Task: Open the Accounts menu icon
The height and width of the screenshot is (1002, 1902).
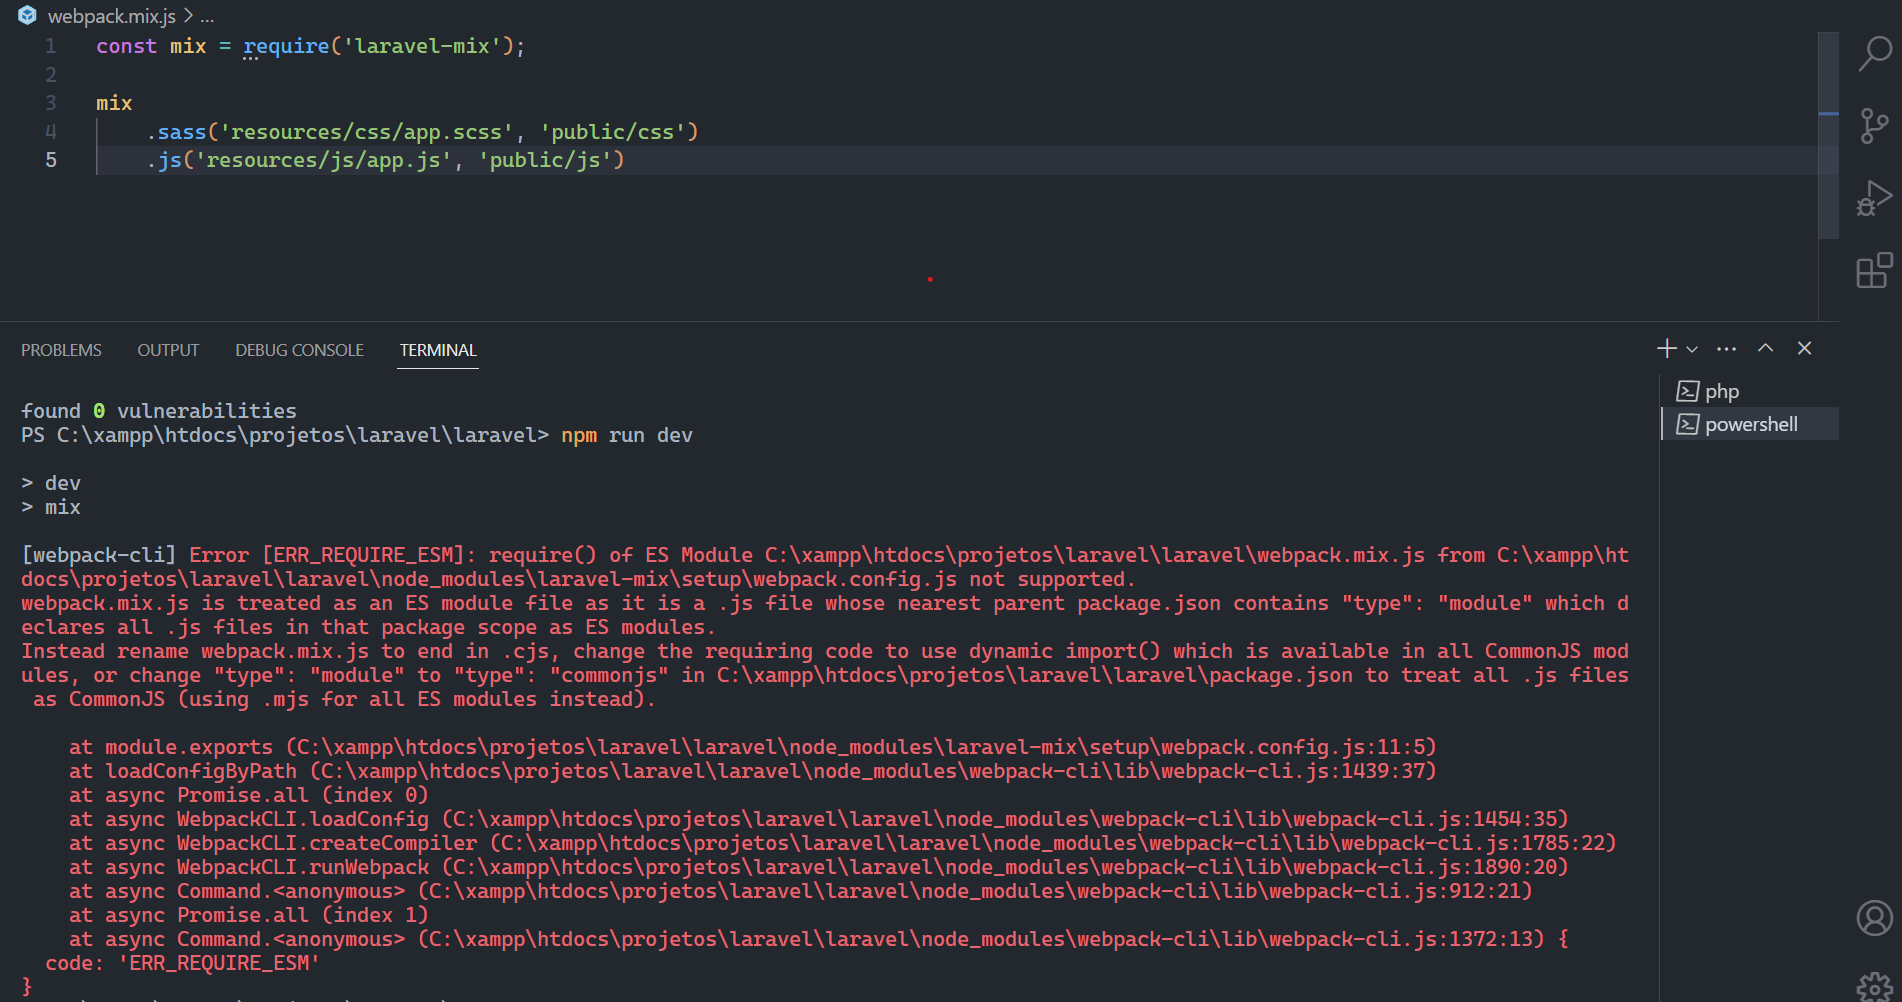Action: pos(1874,918)
